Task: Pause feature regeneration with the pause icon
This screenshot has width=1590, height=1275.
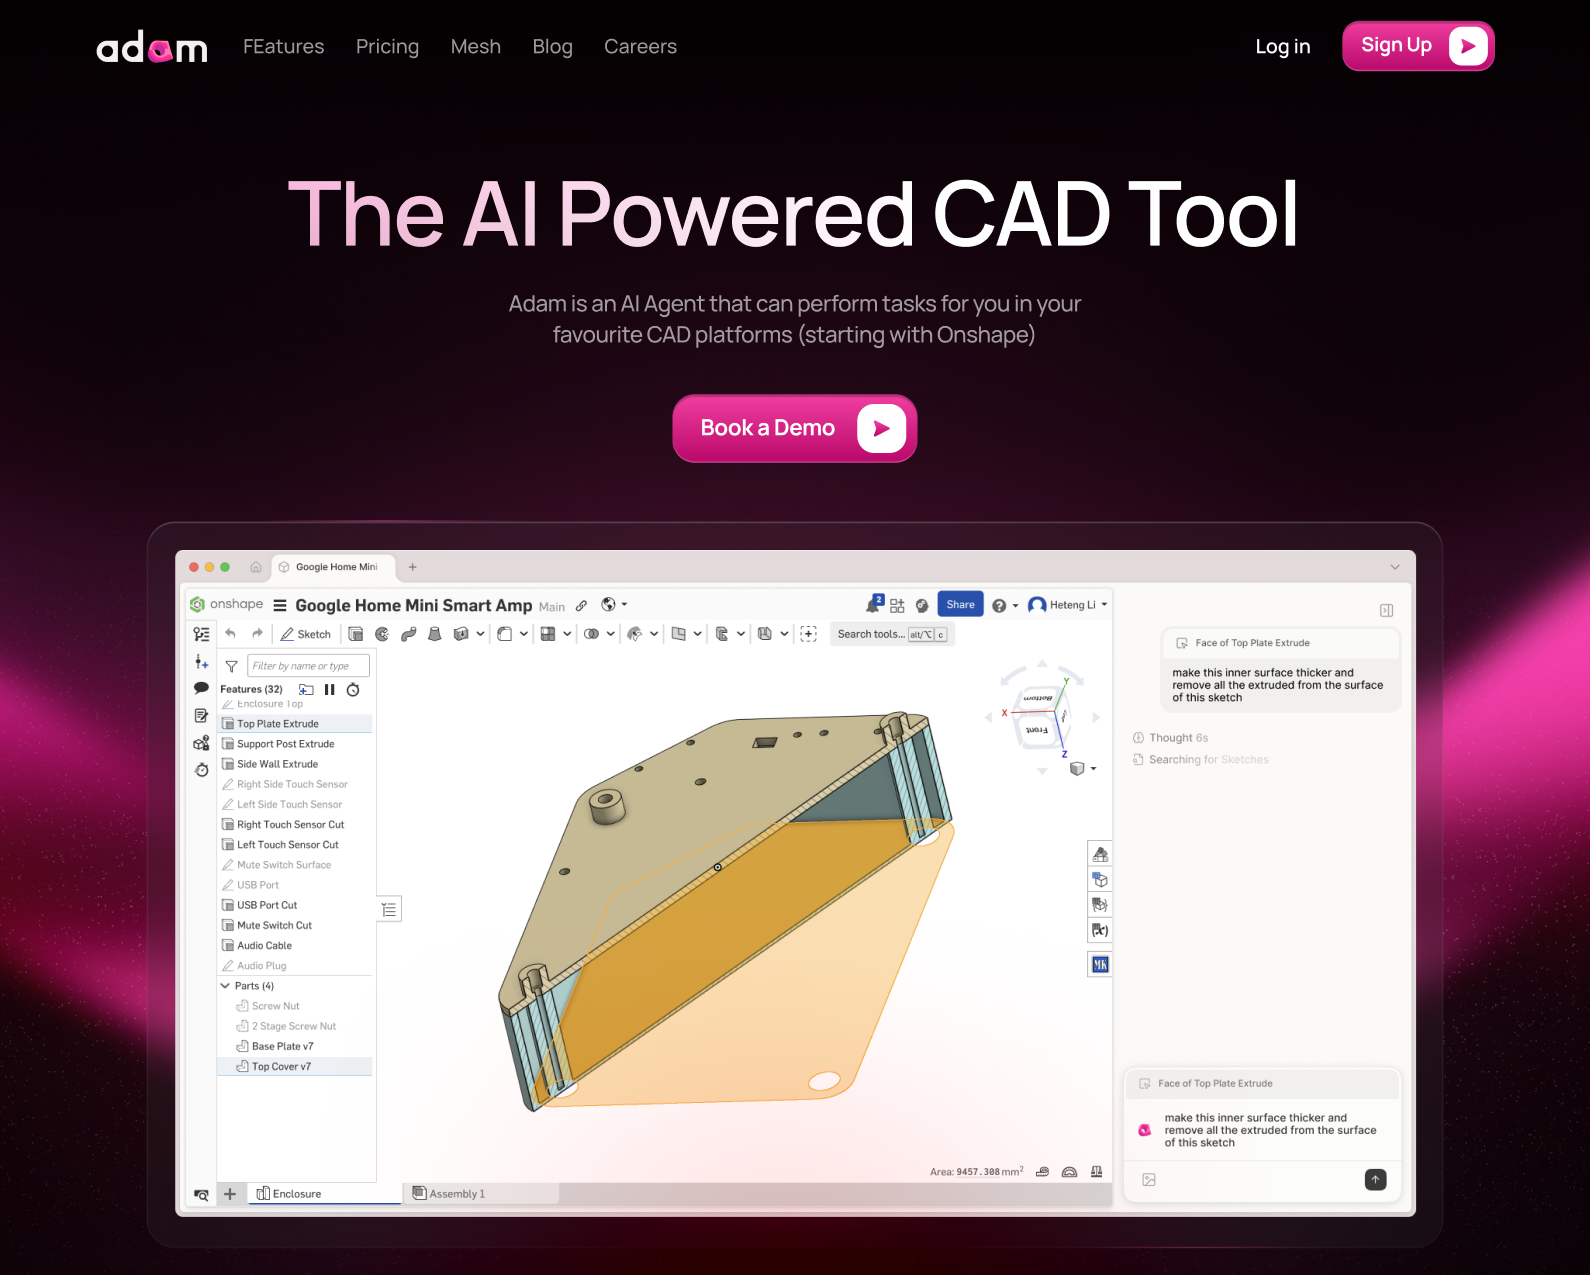Action: tap(330, 689)
